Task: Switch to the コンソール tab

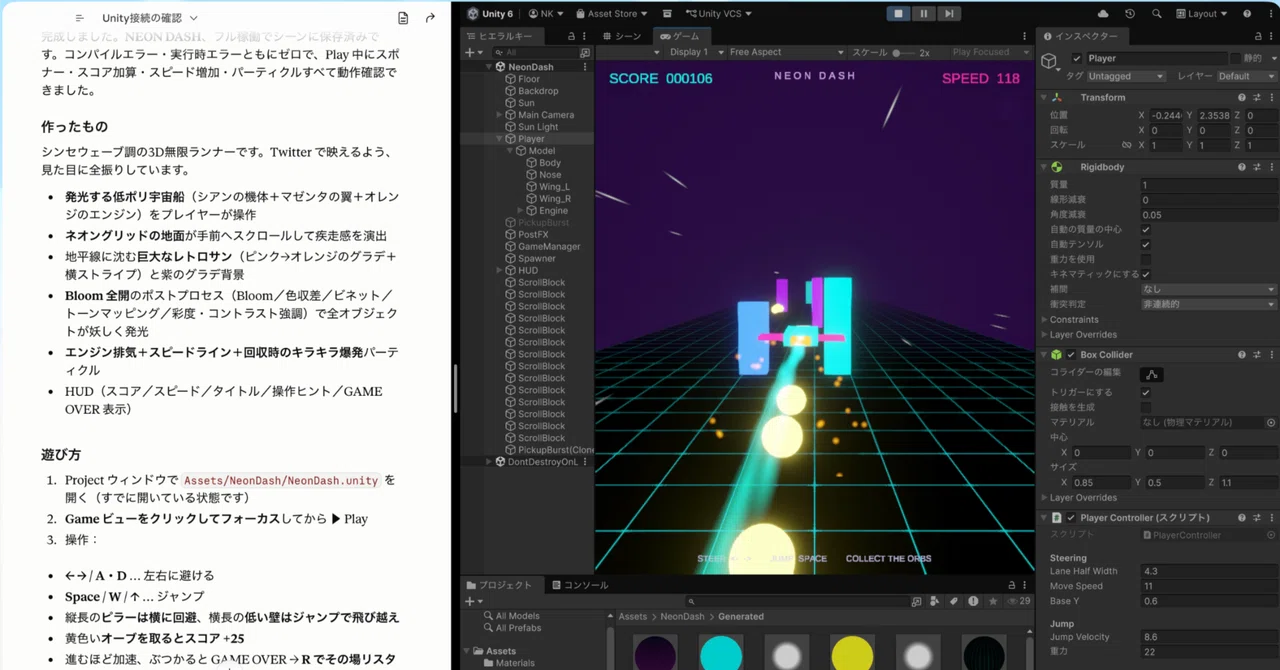Action: 580,585
